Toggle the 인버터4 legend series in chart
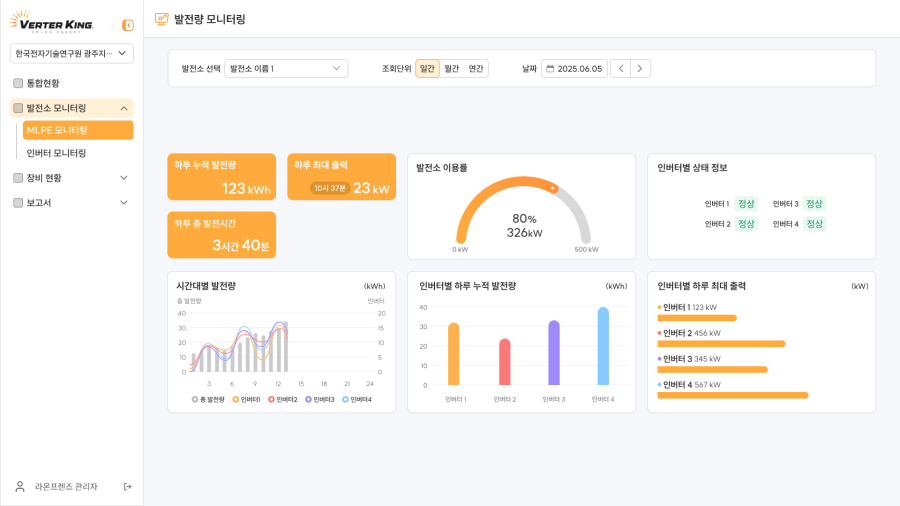 pos(357,399)
